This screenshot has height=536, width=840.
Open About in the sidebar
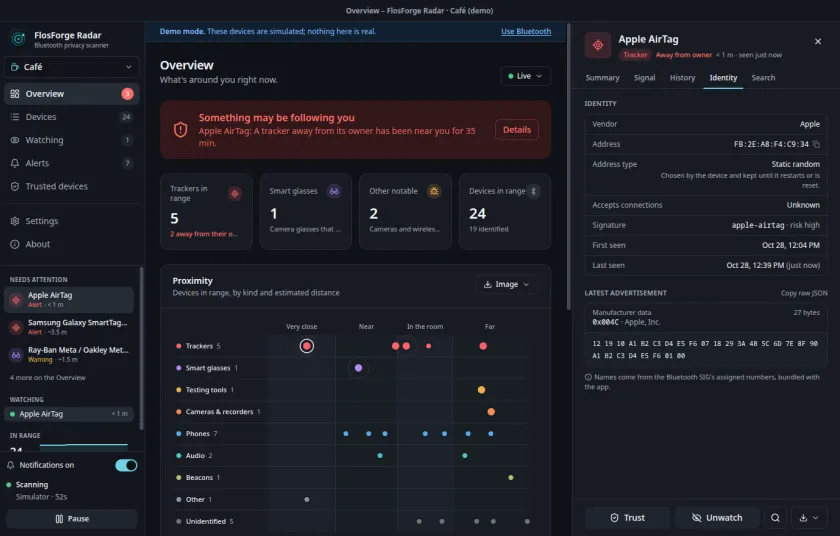72,244
